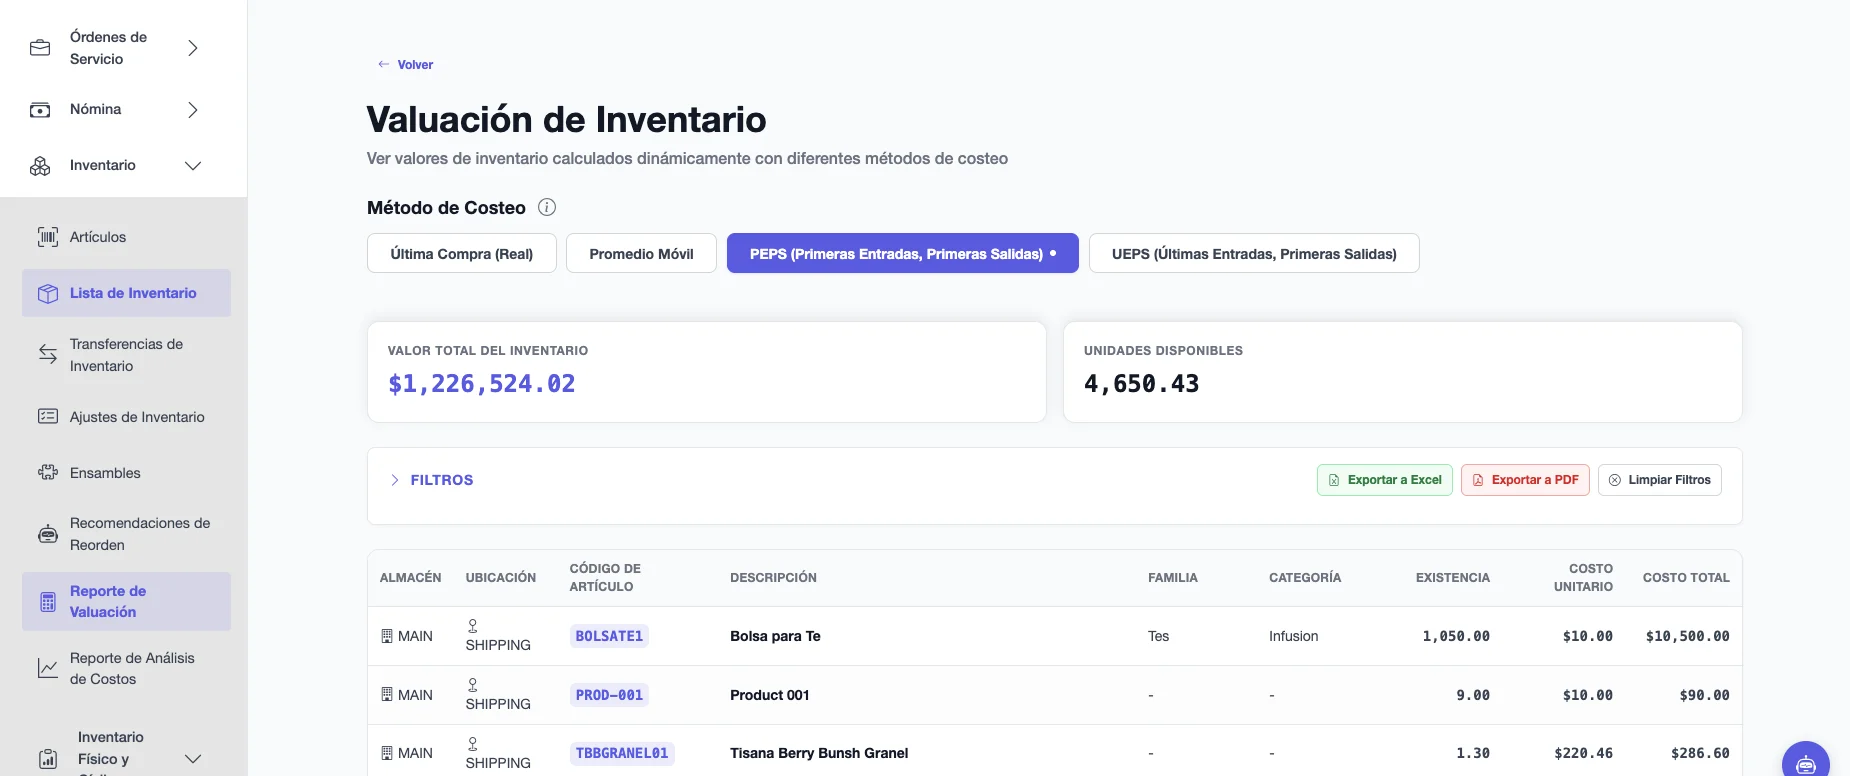Screen dimensions: 1850x776
Task: Select UEPS (Últimas Entradas, Primeras Salidas) method
Action: pyautogui.click(x=1254, y=253)
